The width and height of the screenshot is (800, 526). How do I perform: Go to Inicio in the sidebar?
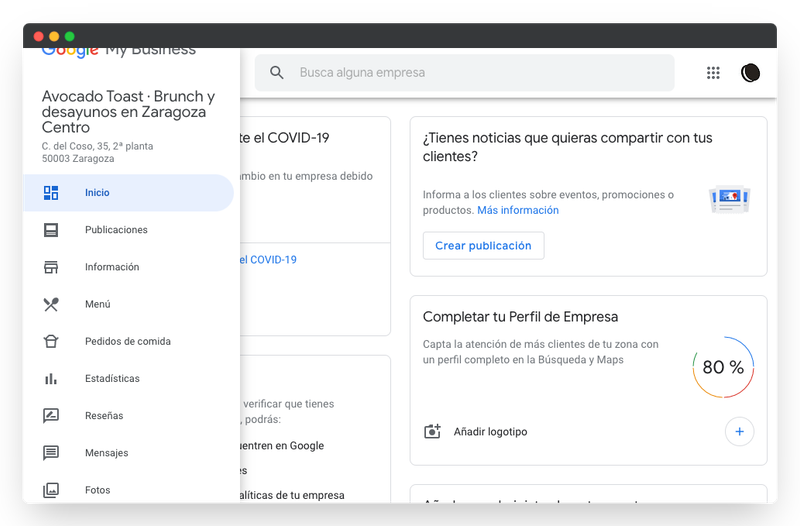pos(129,193)
